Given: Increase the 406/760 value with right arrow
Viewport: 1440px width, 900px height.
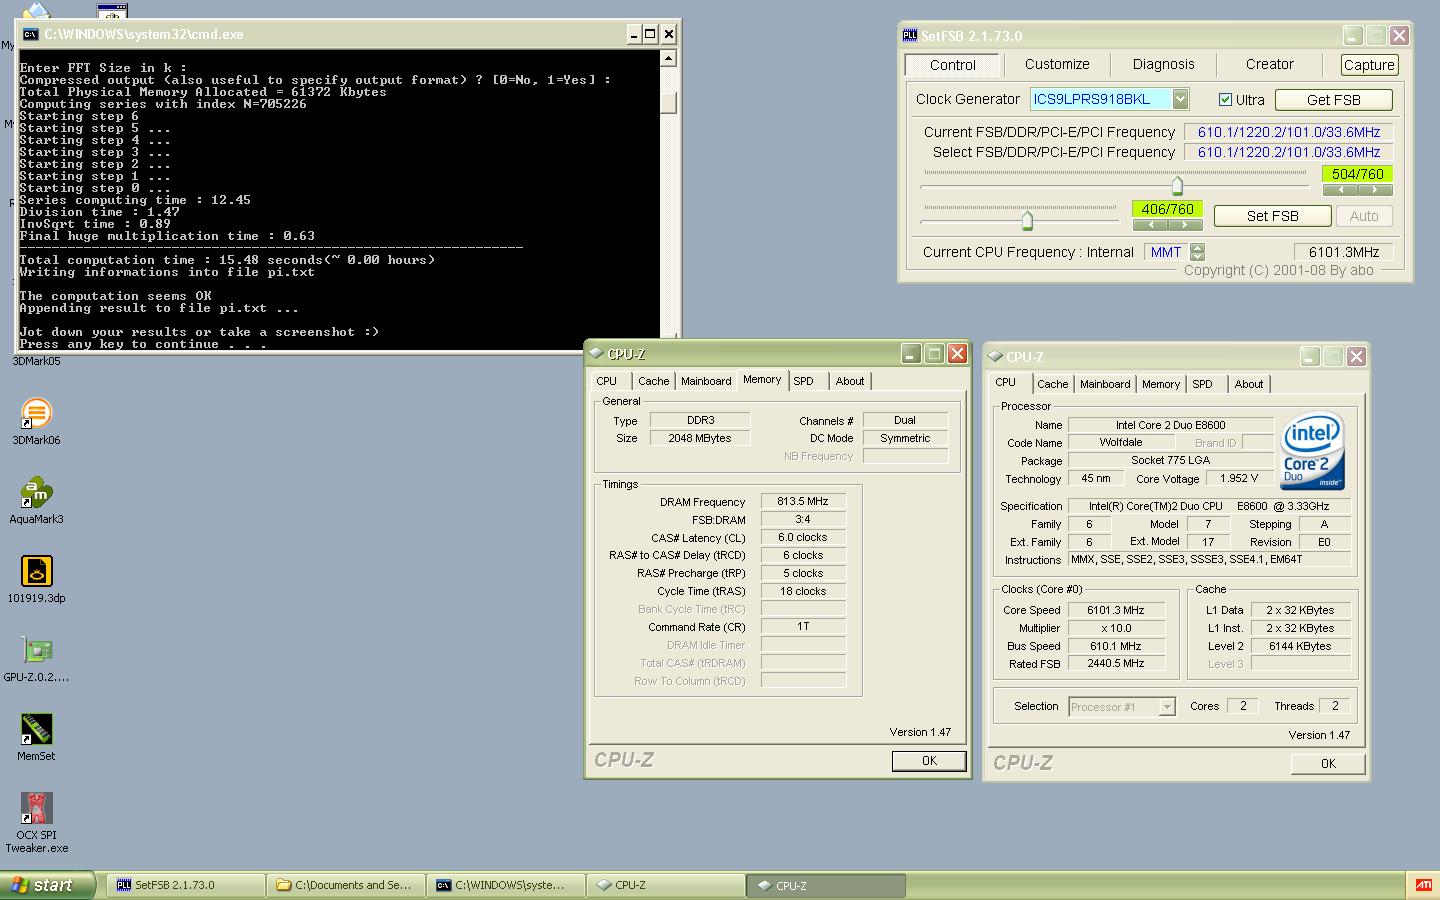Looking at the screenshot, I should point(1185,224).
